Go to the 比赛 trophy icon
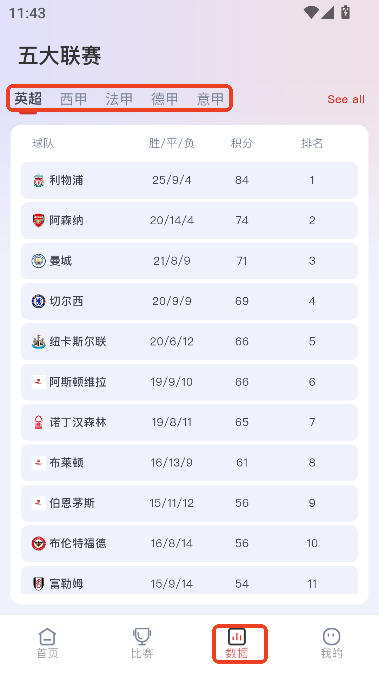The width and height of the screenshot is (379, 674). [142, 636]
